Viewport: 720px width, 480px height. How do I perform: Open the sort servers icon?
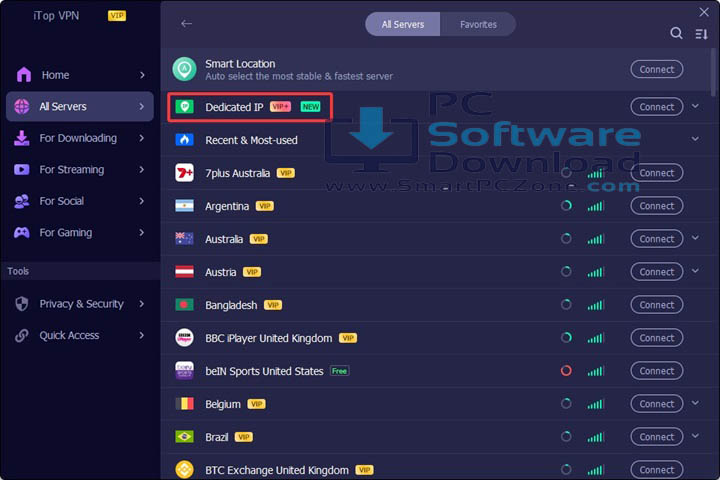701,34
